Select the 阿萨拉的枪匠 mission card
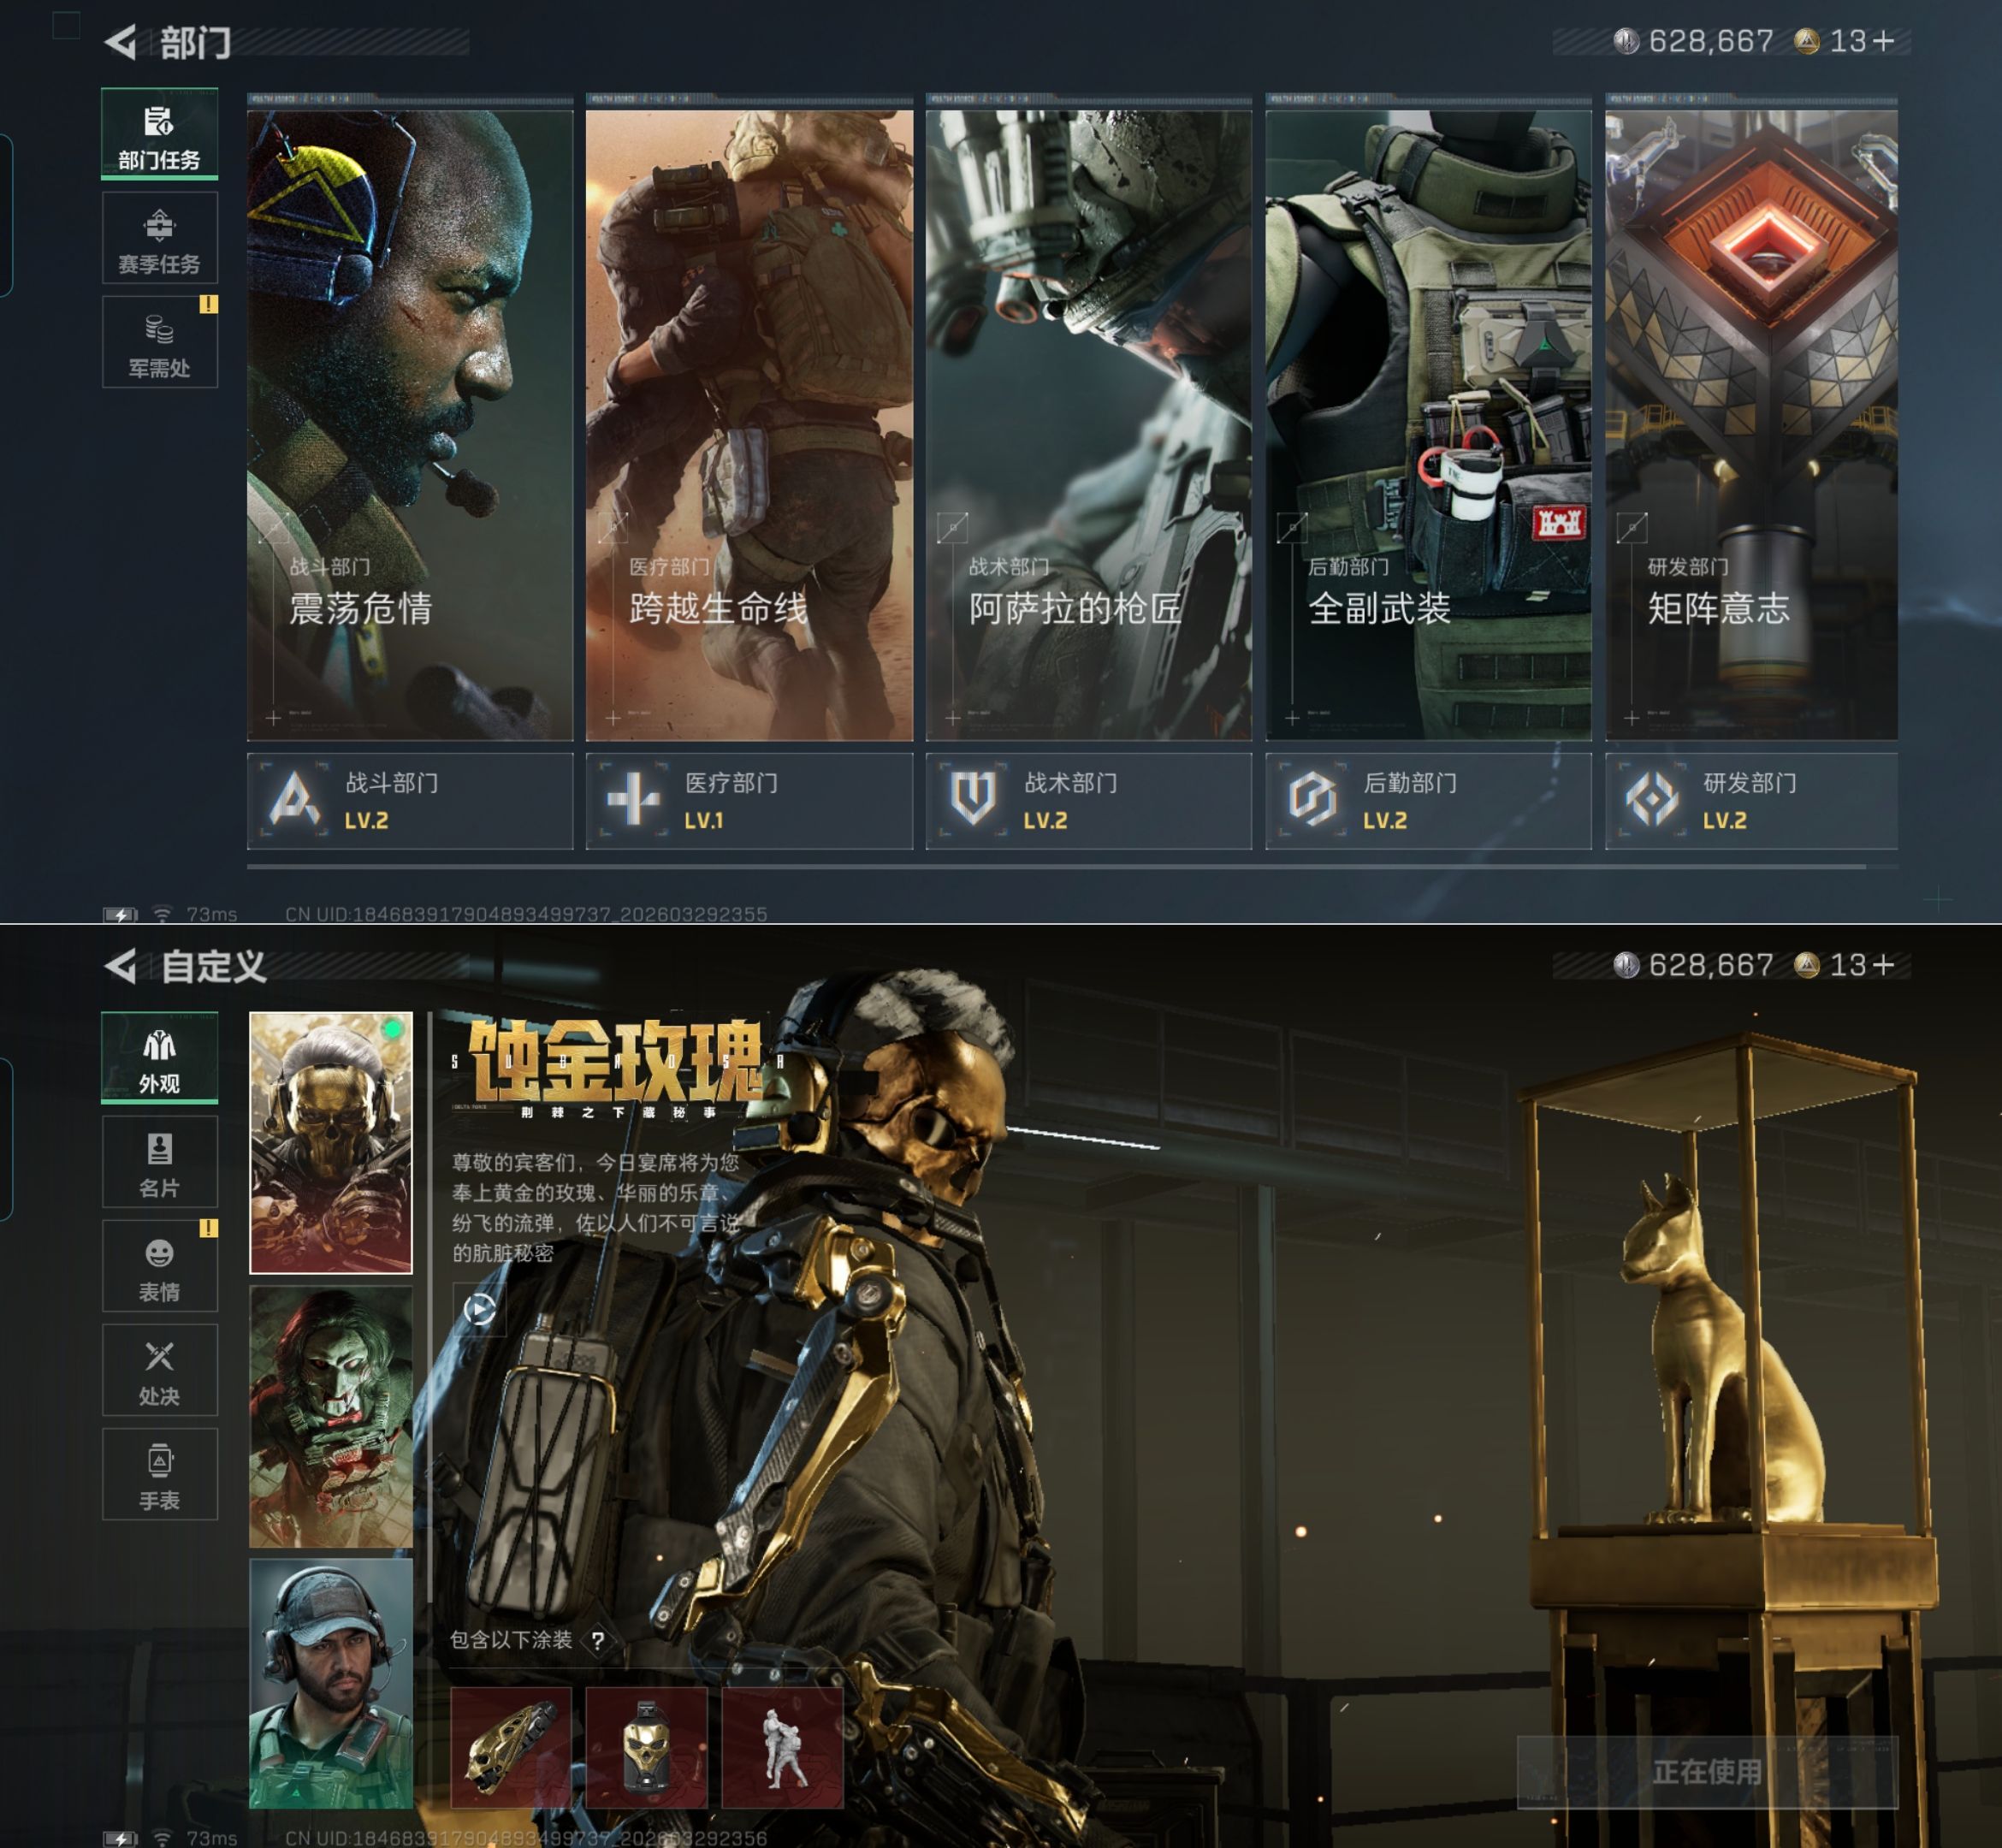2002x1848 pixels. (1088, 425)
